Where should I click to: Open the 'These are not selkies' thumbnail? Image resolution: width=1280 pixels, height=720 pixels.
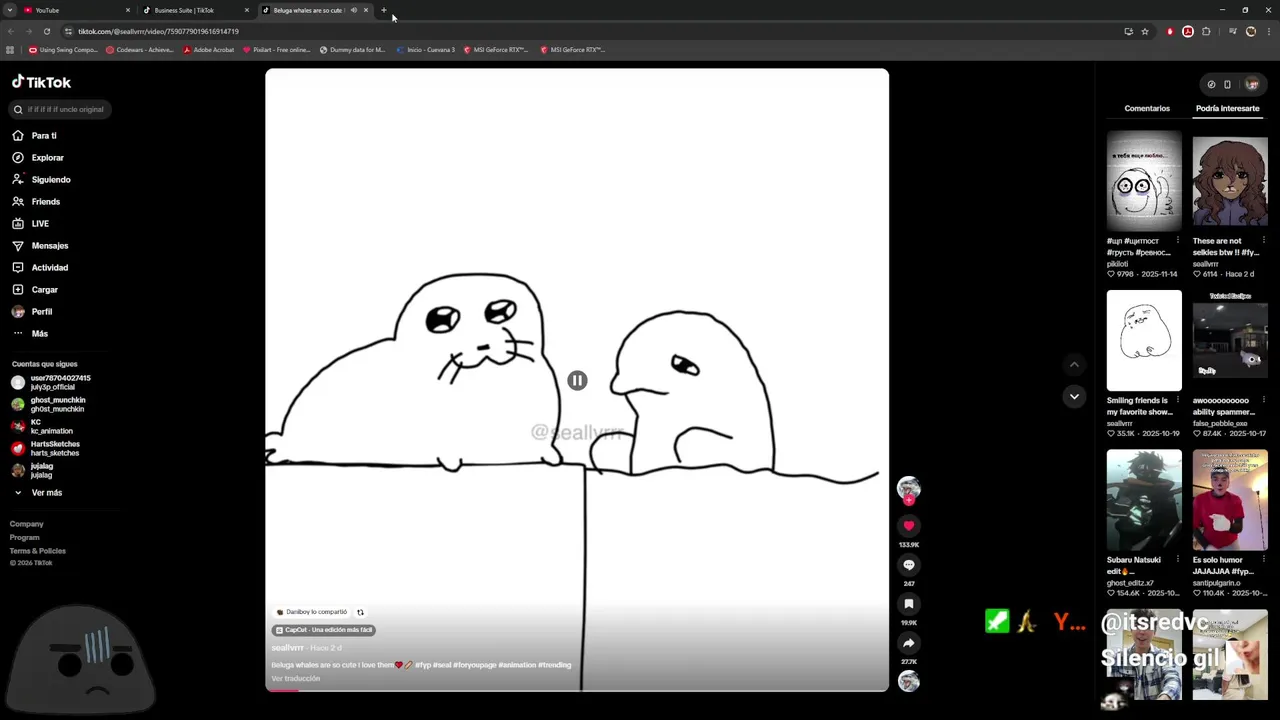[x=1229, y=181]
